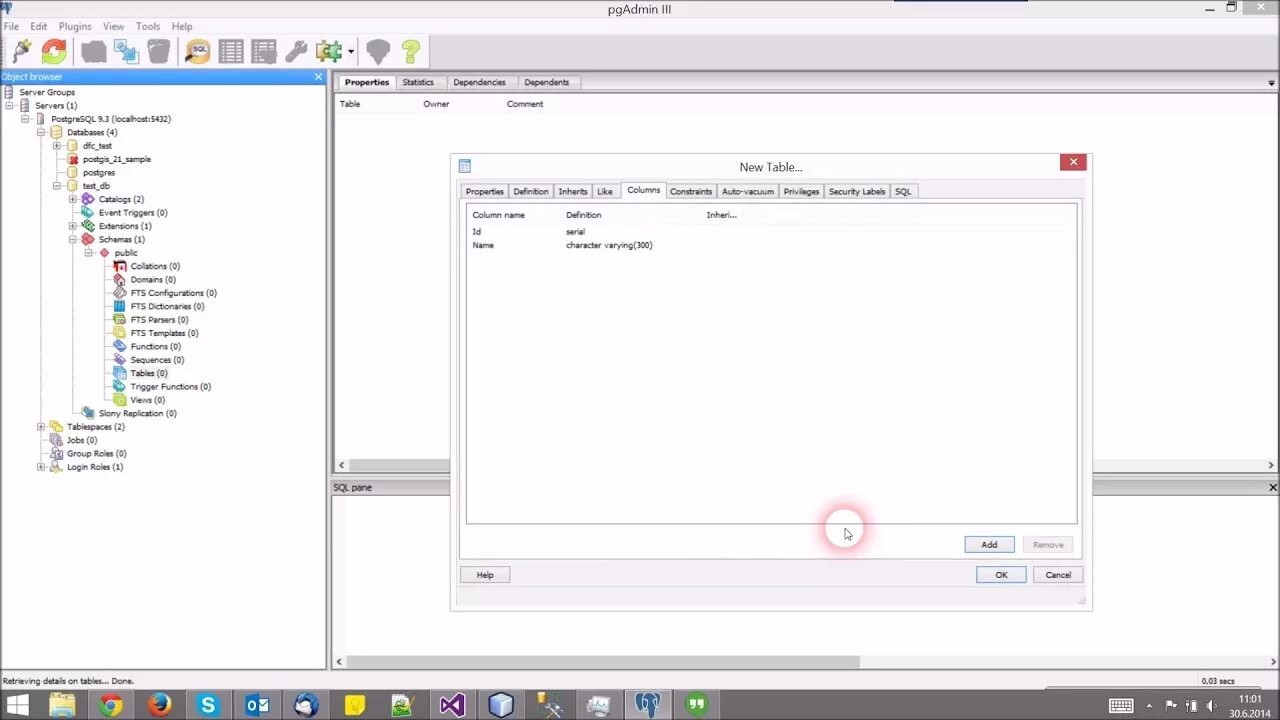Open Visual Studio from the taskbar
1280x720 pixels.
click(x=452, y=705)
